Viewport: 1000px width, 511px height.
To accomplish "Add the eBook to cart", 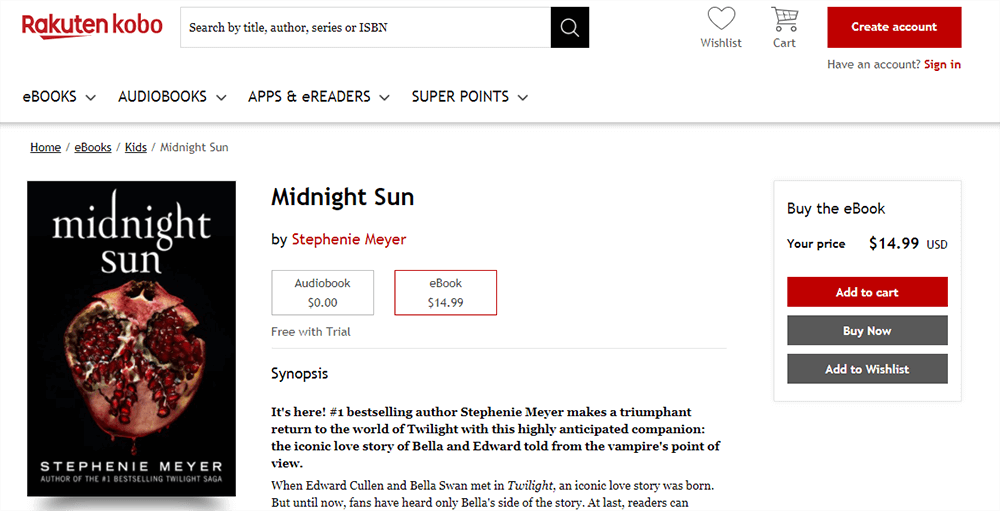I will (x=867, y=292).
